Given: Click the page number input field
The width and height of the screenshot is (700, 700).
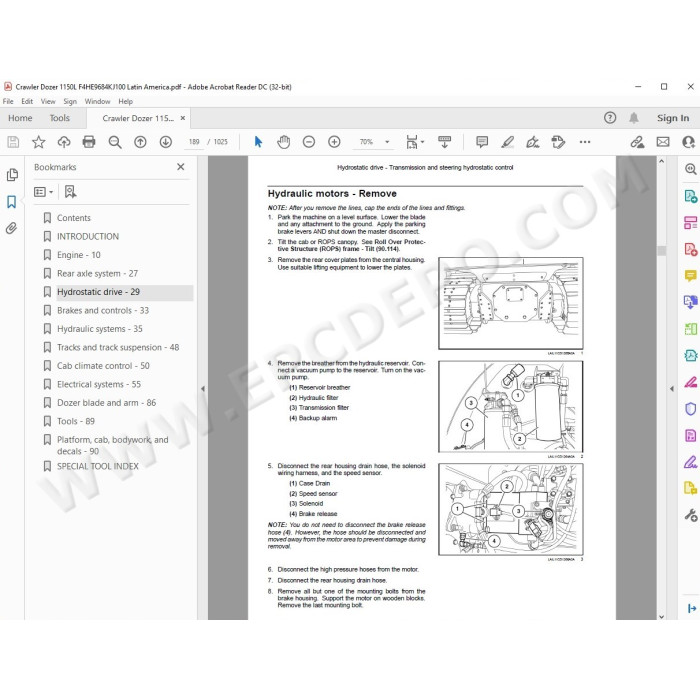Looking at the screenshot, I should click(194, 142).
